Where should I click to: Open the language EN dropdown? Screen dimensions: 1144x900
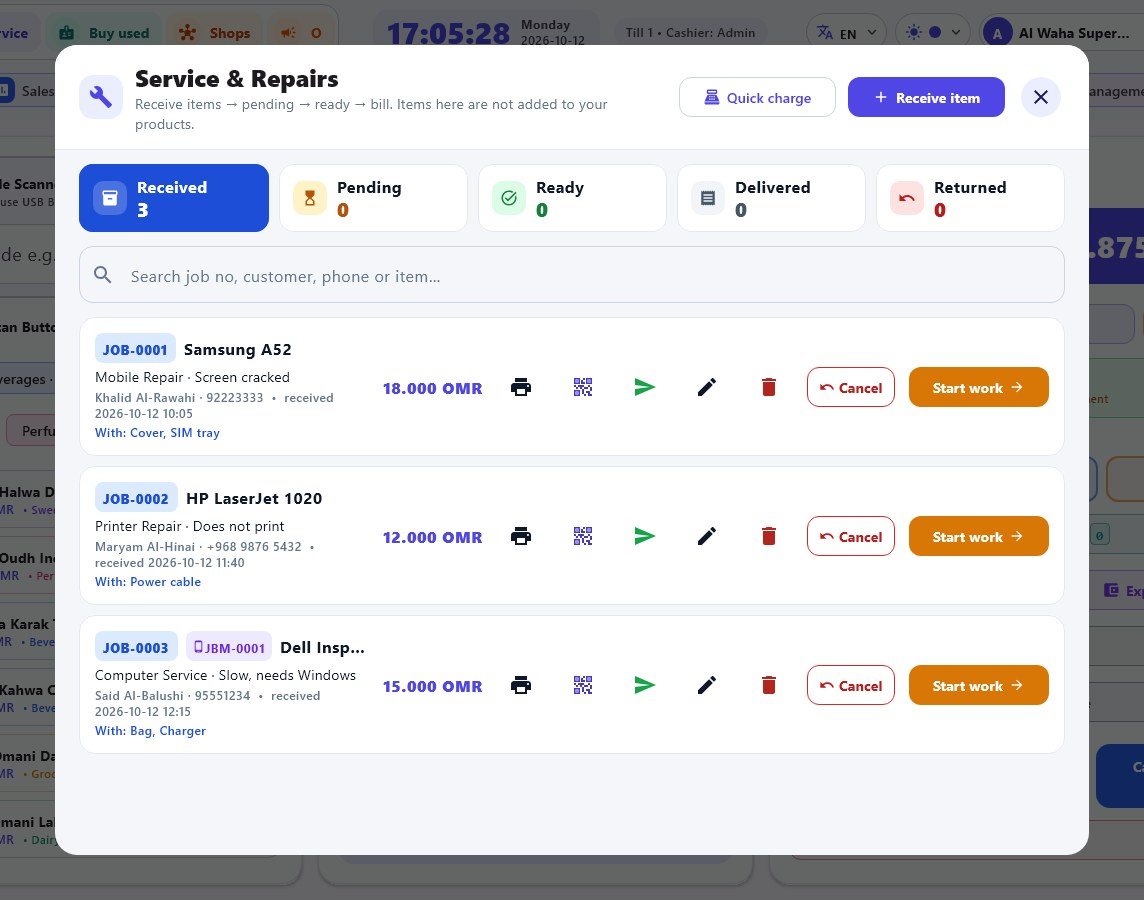pyautogui.click(x=846, y=33)
